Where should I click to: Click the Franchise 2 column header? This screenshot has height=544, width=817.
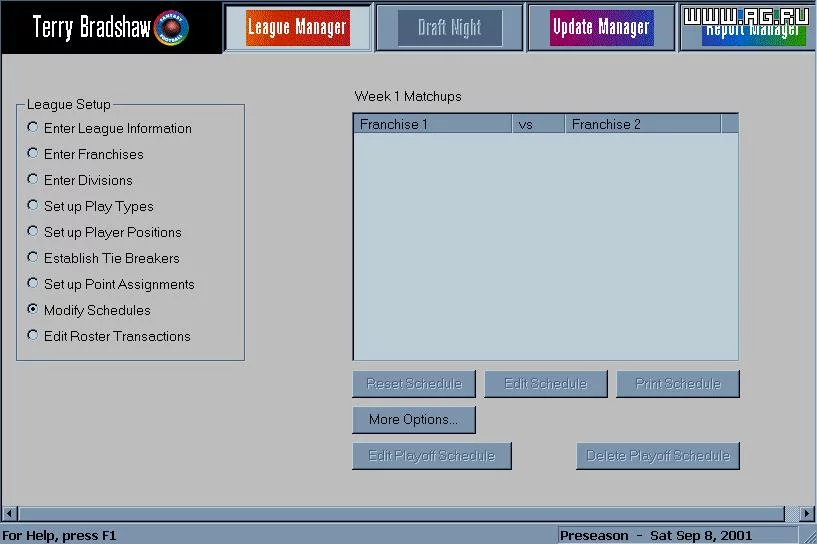click(643, 124)
